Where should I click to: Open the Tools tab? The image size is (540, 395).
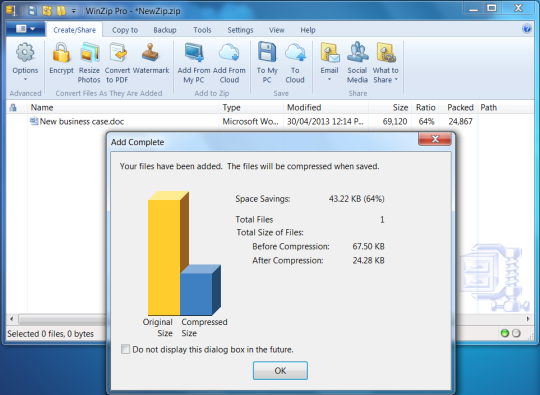(202, 30)
